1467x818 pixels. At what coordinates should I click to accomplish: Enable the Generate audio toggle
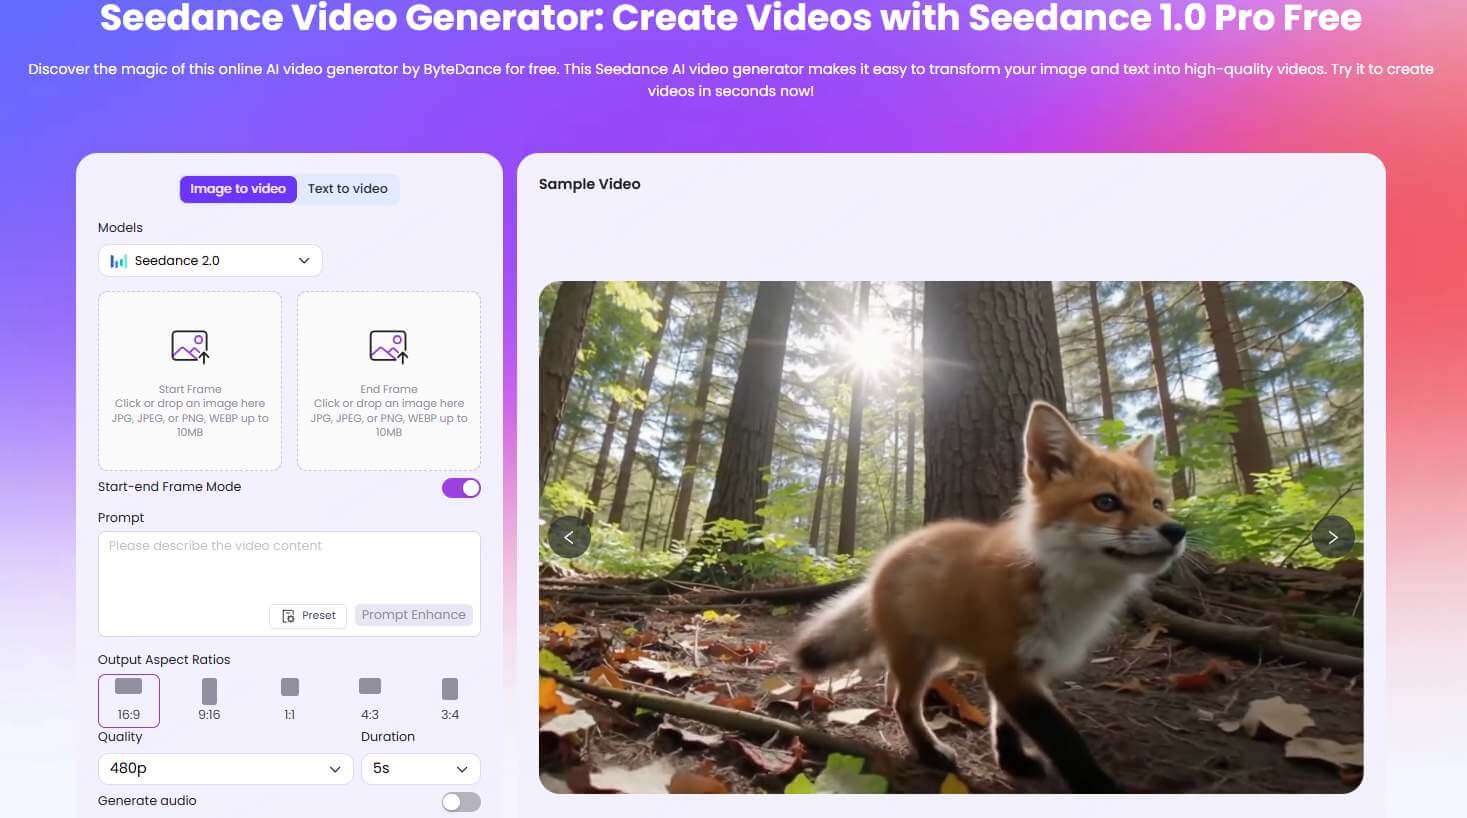pyautogui.click(x=460, y=801)
